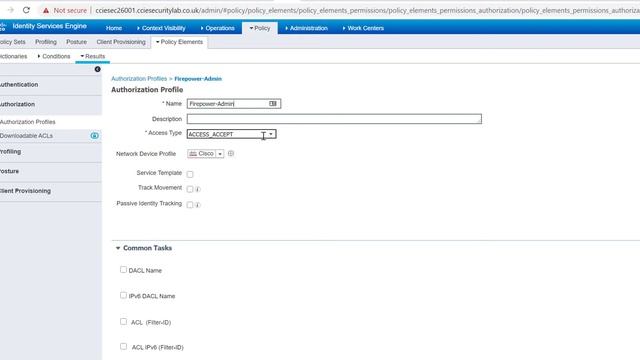This screenshot has width=640, height=360.
Task: Collapse the left sidebar panel arrow
Action: click(x=98, y=69)
